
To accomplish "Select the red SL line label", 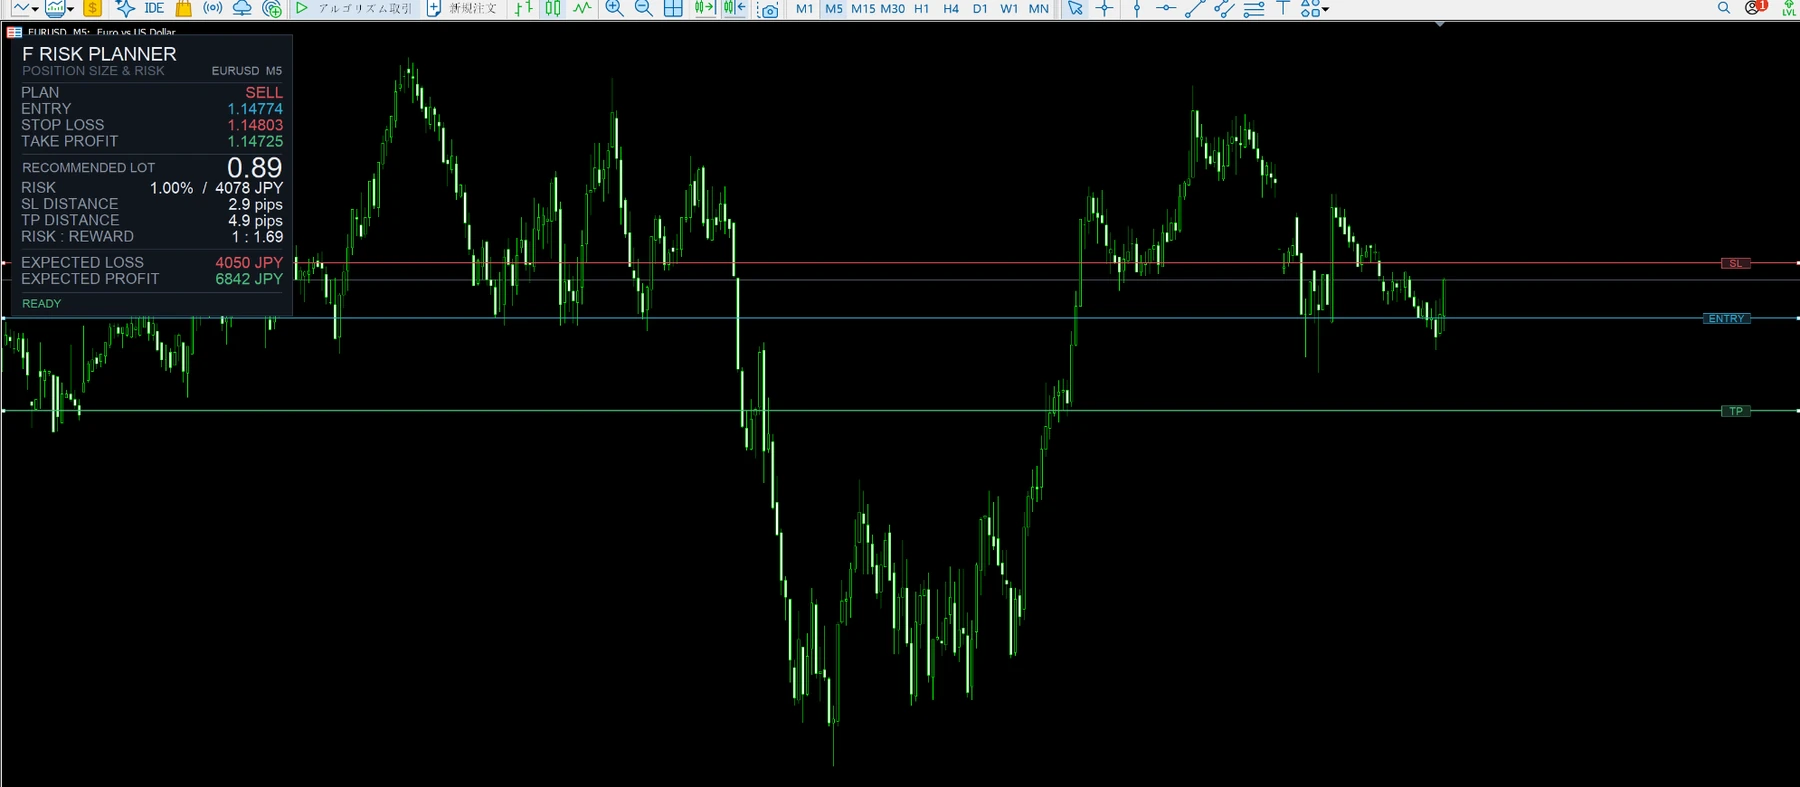I will coord(1735,263).
